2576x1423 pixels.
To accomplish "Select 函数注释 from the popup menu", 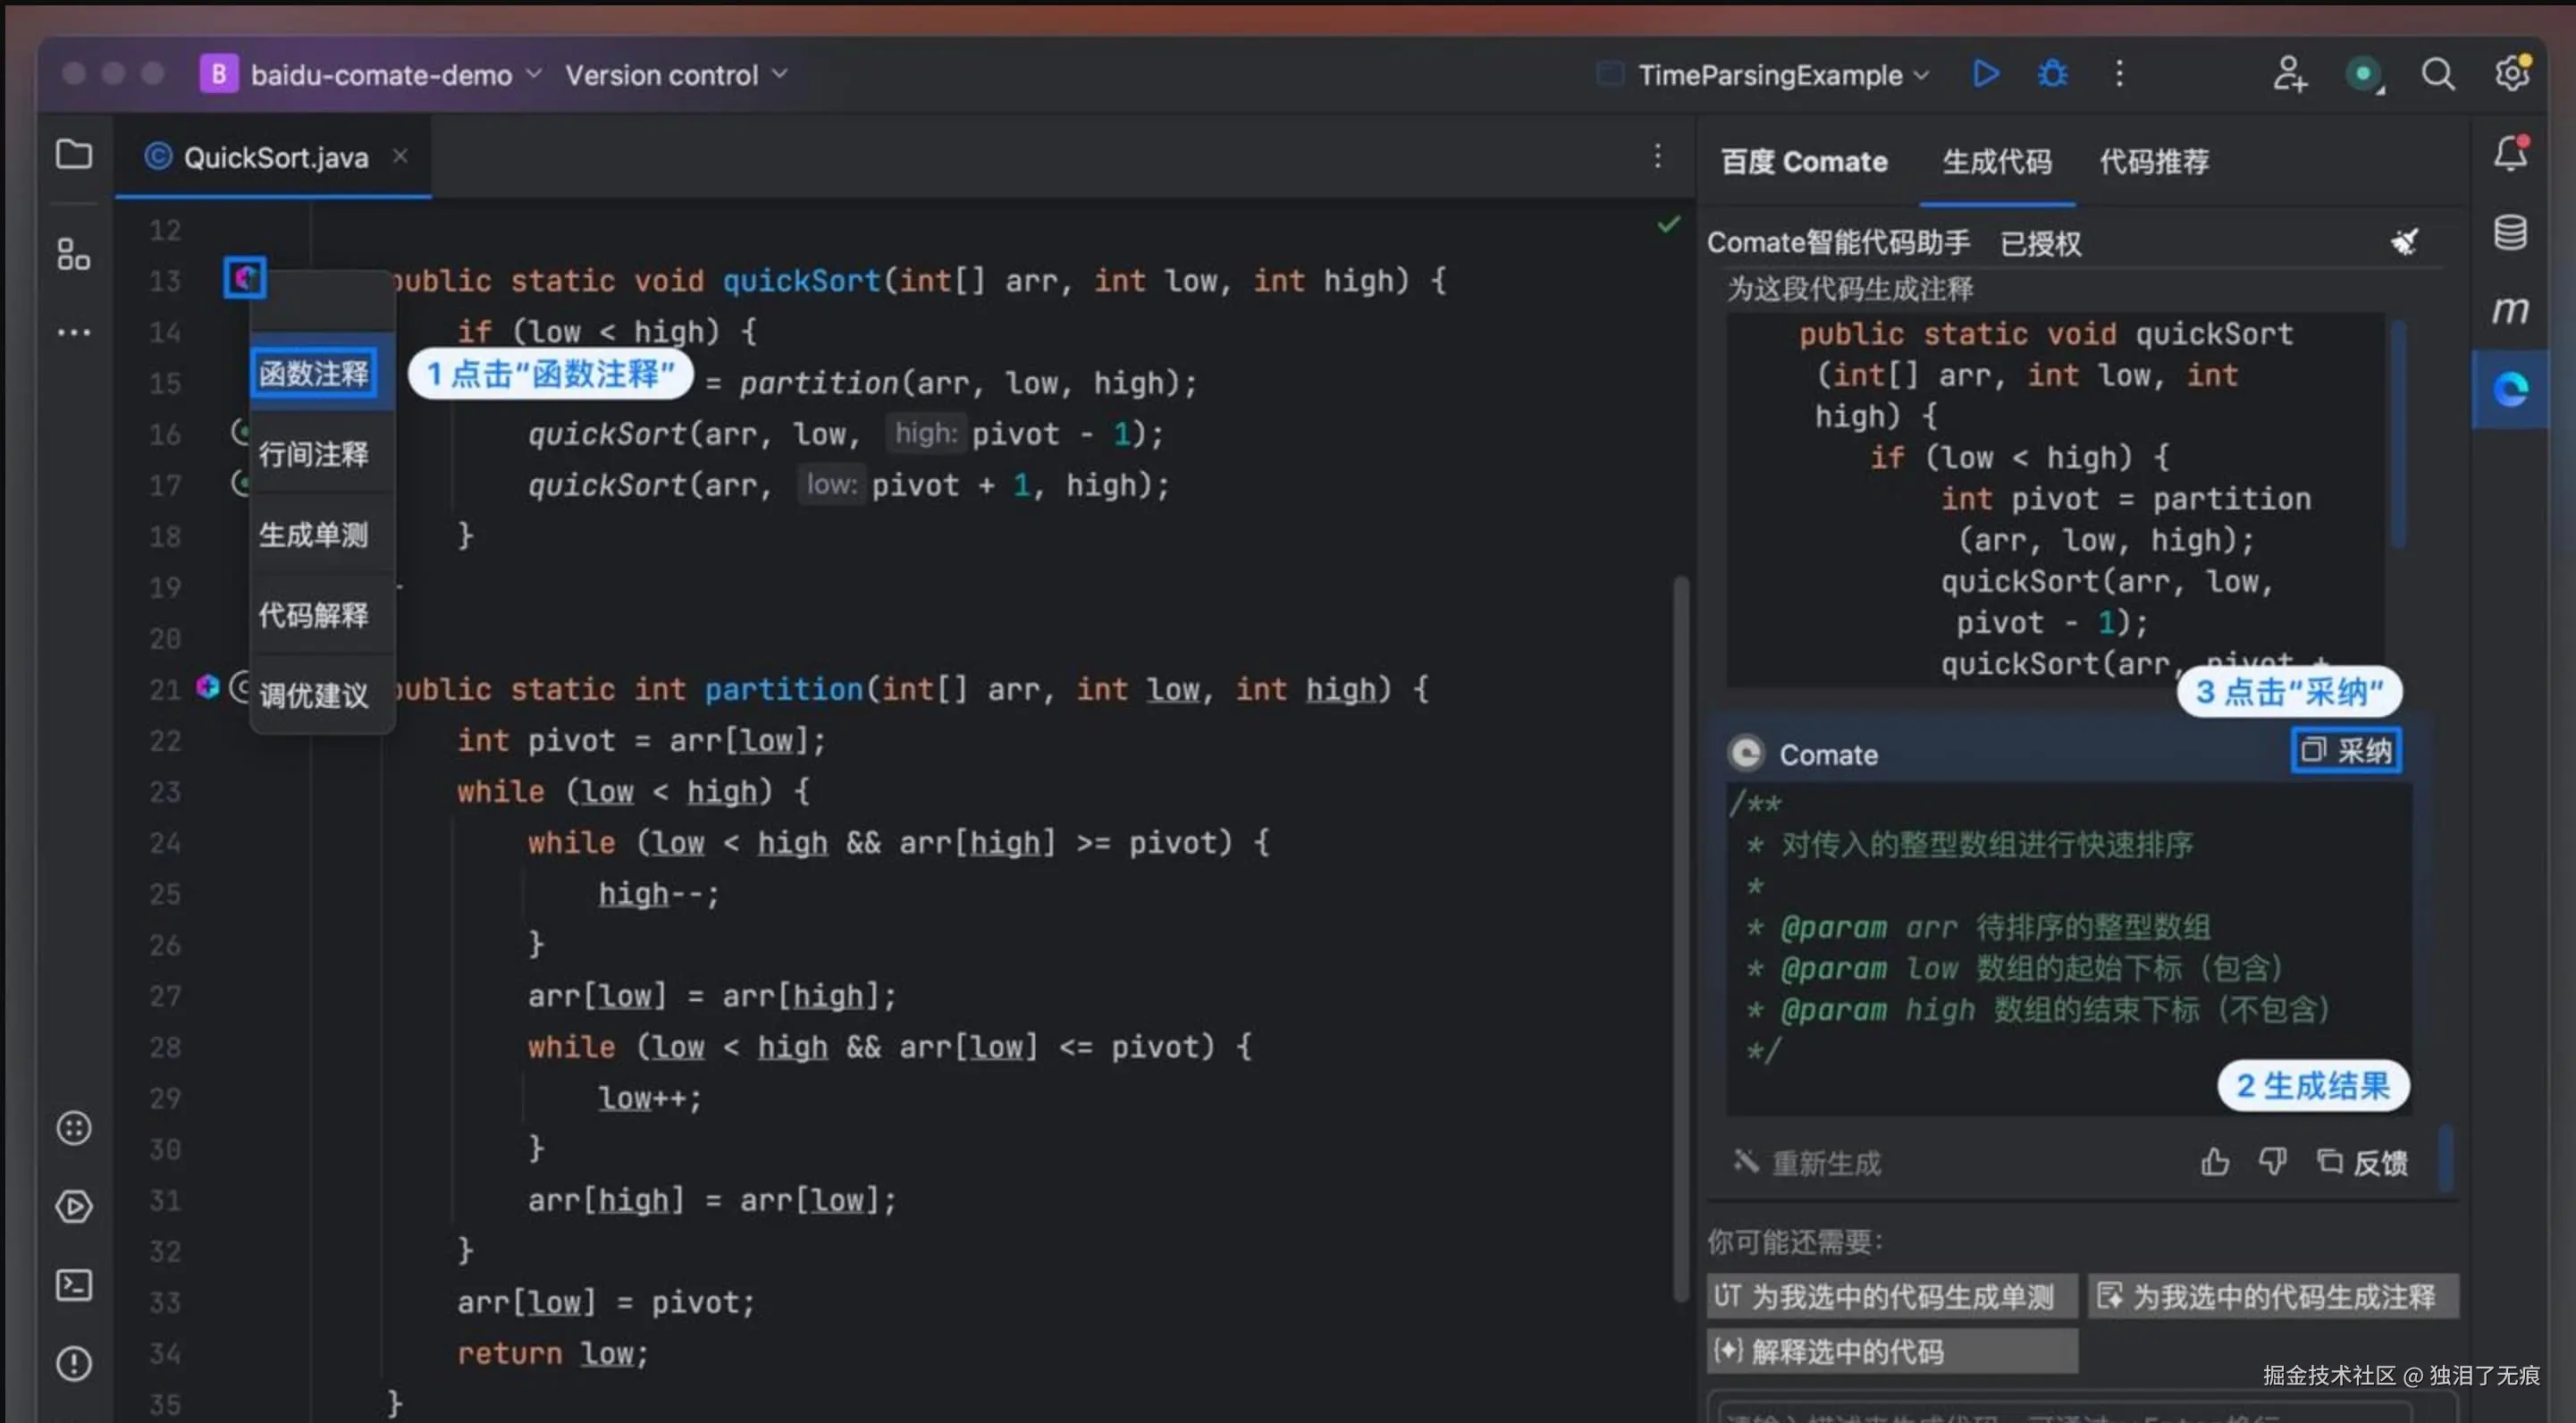I will click(314, 374).
